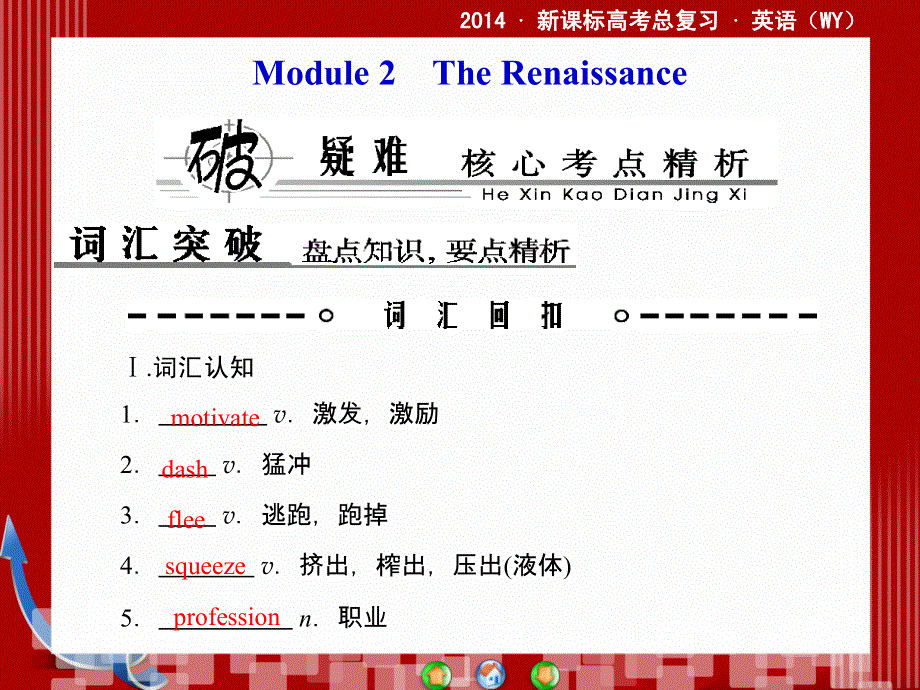Click the green down-arrow next slide icon
Image resolution: width=920 pixels, height=690 pixels.
pyautogui.click(x=543, y=673)
